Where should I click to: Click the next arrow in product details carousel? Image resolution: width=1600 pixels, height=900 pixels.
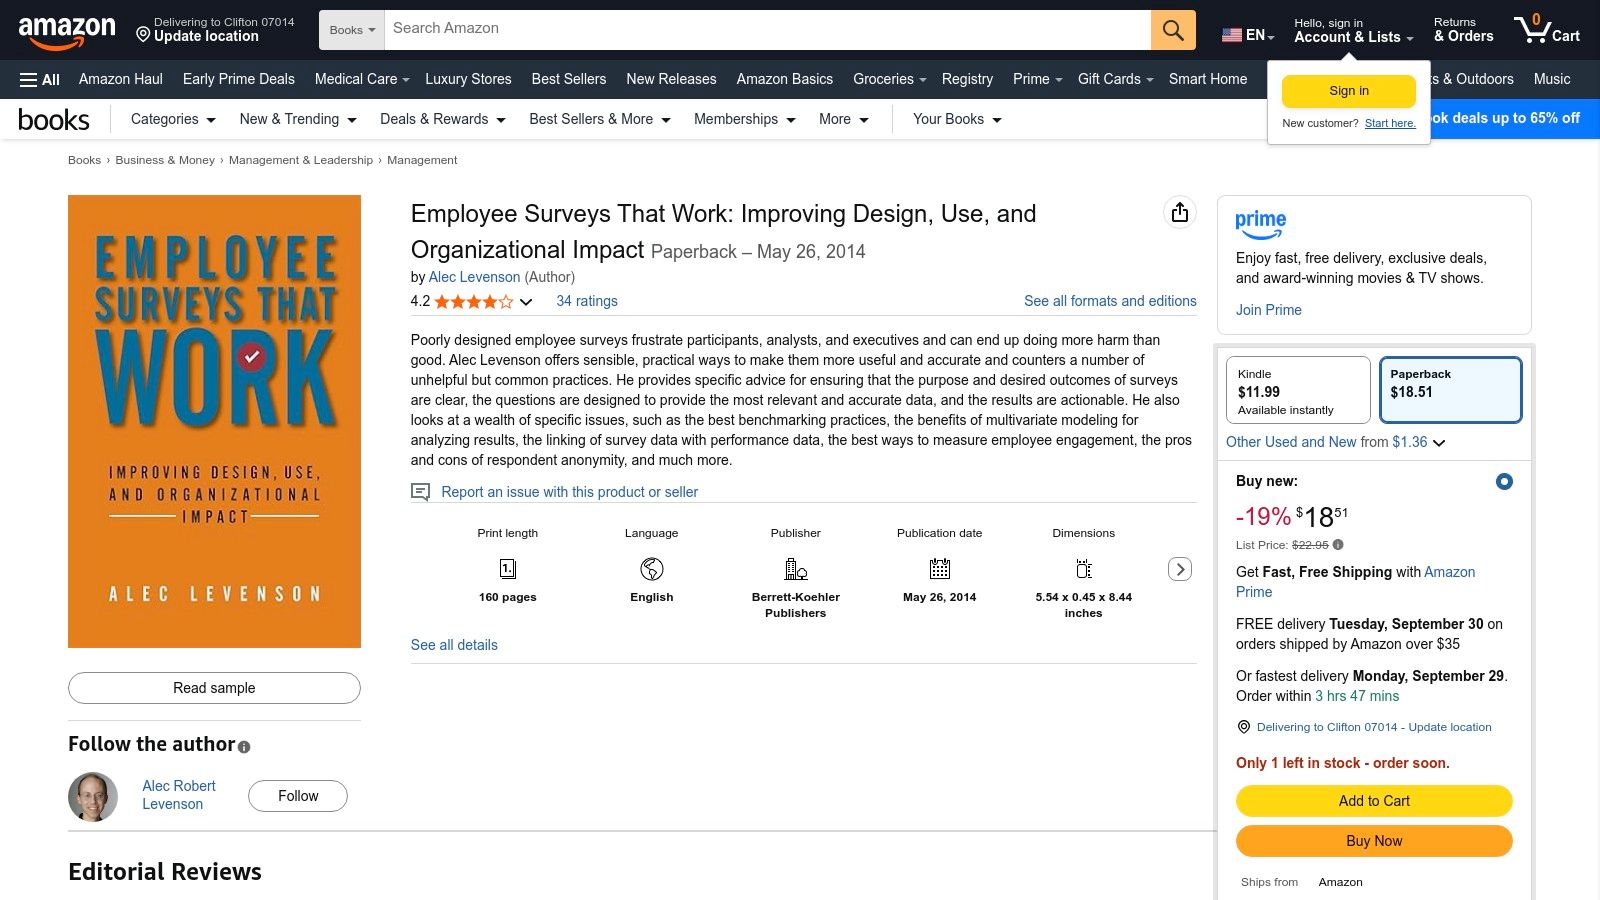point(1180,569)
